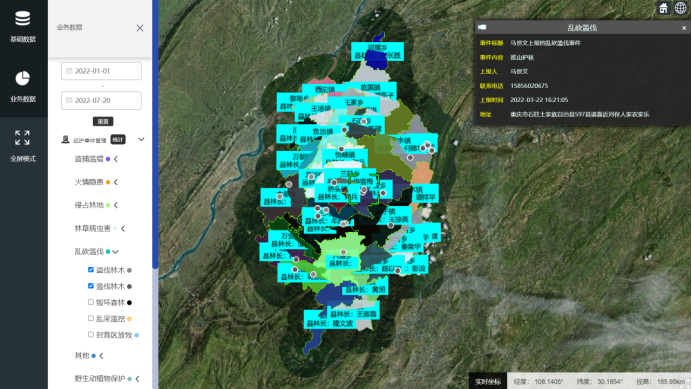Click the 2022-01-01 start date field
The width and height of the screenshot is (692, 389).
click(x=102, y=71)
